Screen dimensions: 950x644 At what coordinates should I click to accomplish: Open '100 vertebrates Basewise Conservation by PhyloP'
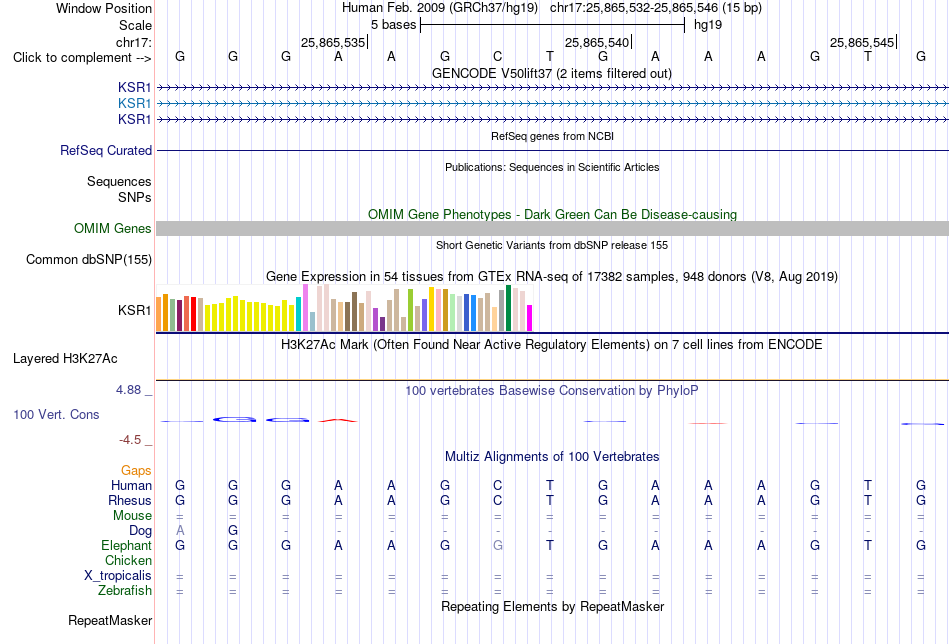point(552,391)
